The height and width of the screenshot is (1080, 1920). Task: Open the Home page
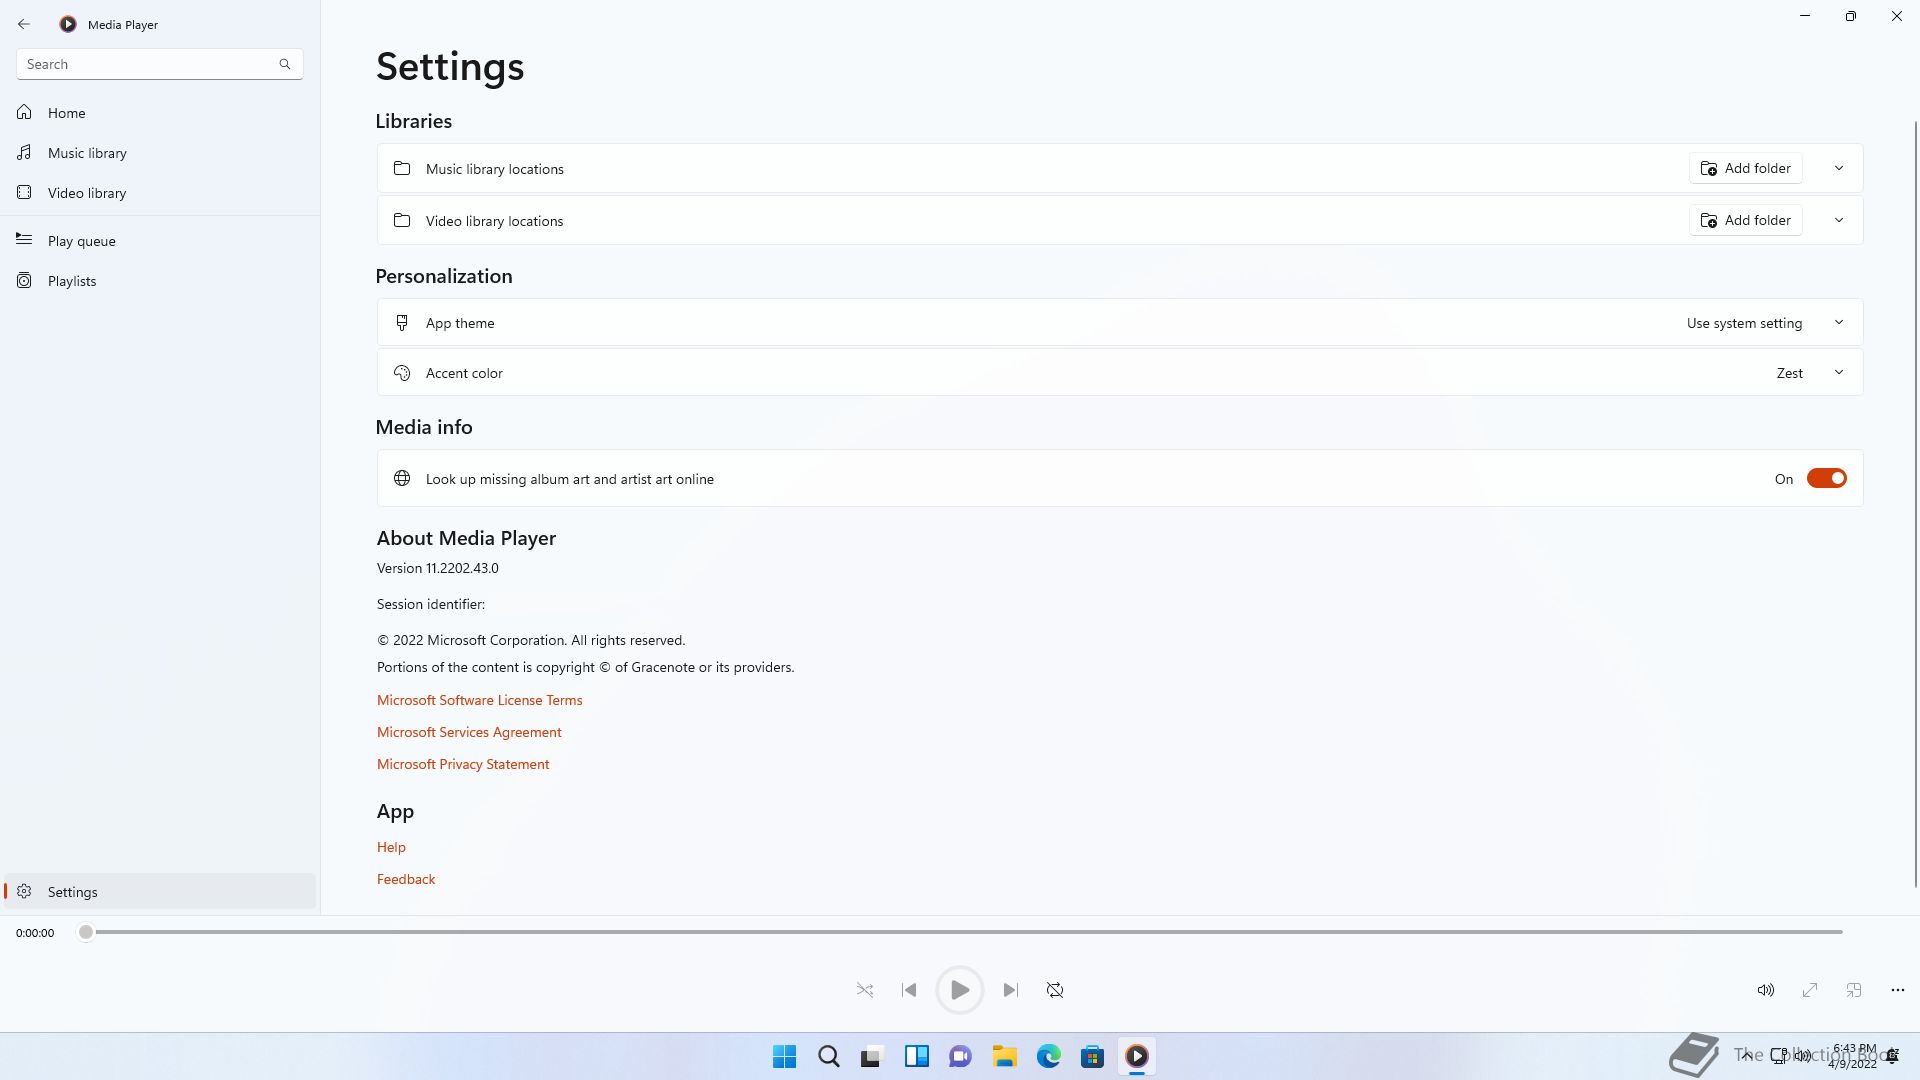point(160,113)
